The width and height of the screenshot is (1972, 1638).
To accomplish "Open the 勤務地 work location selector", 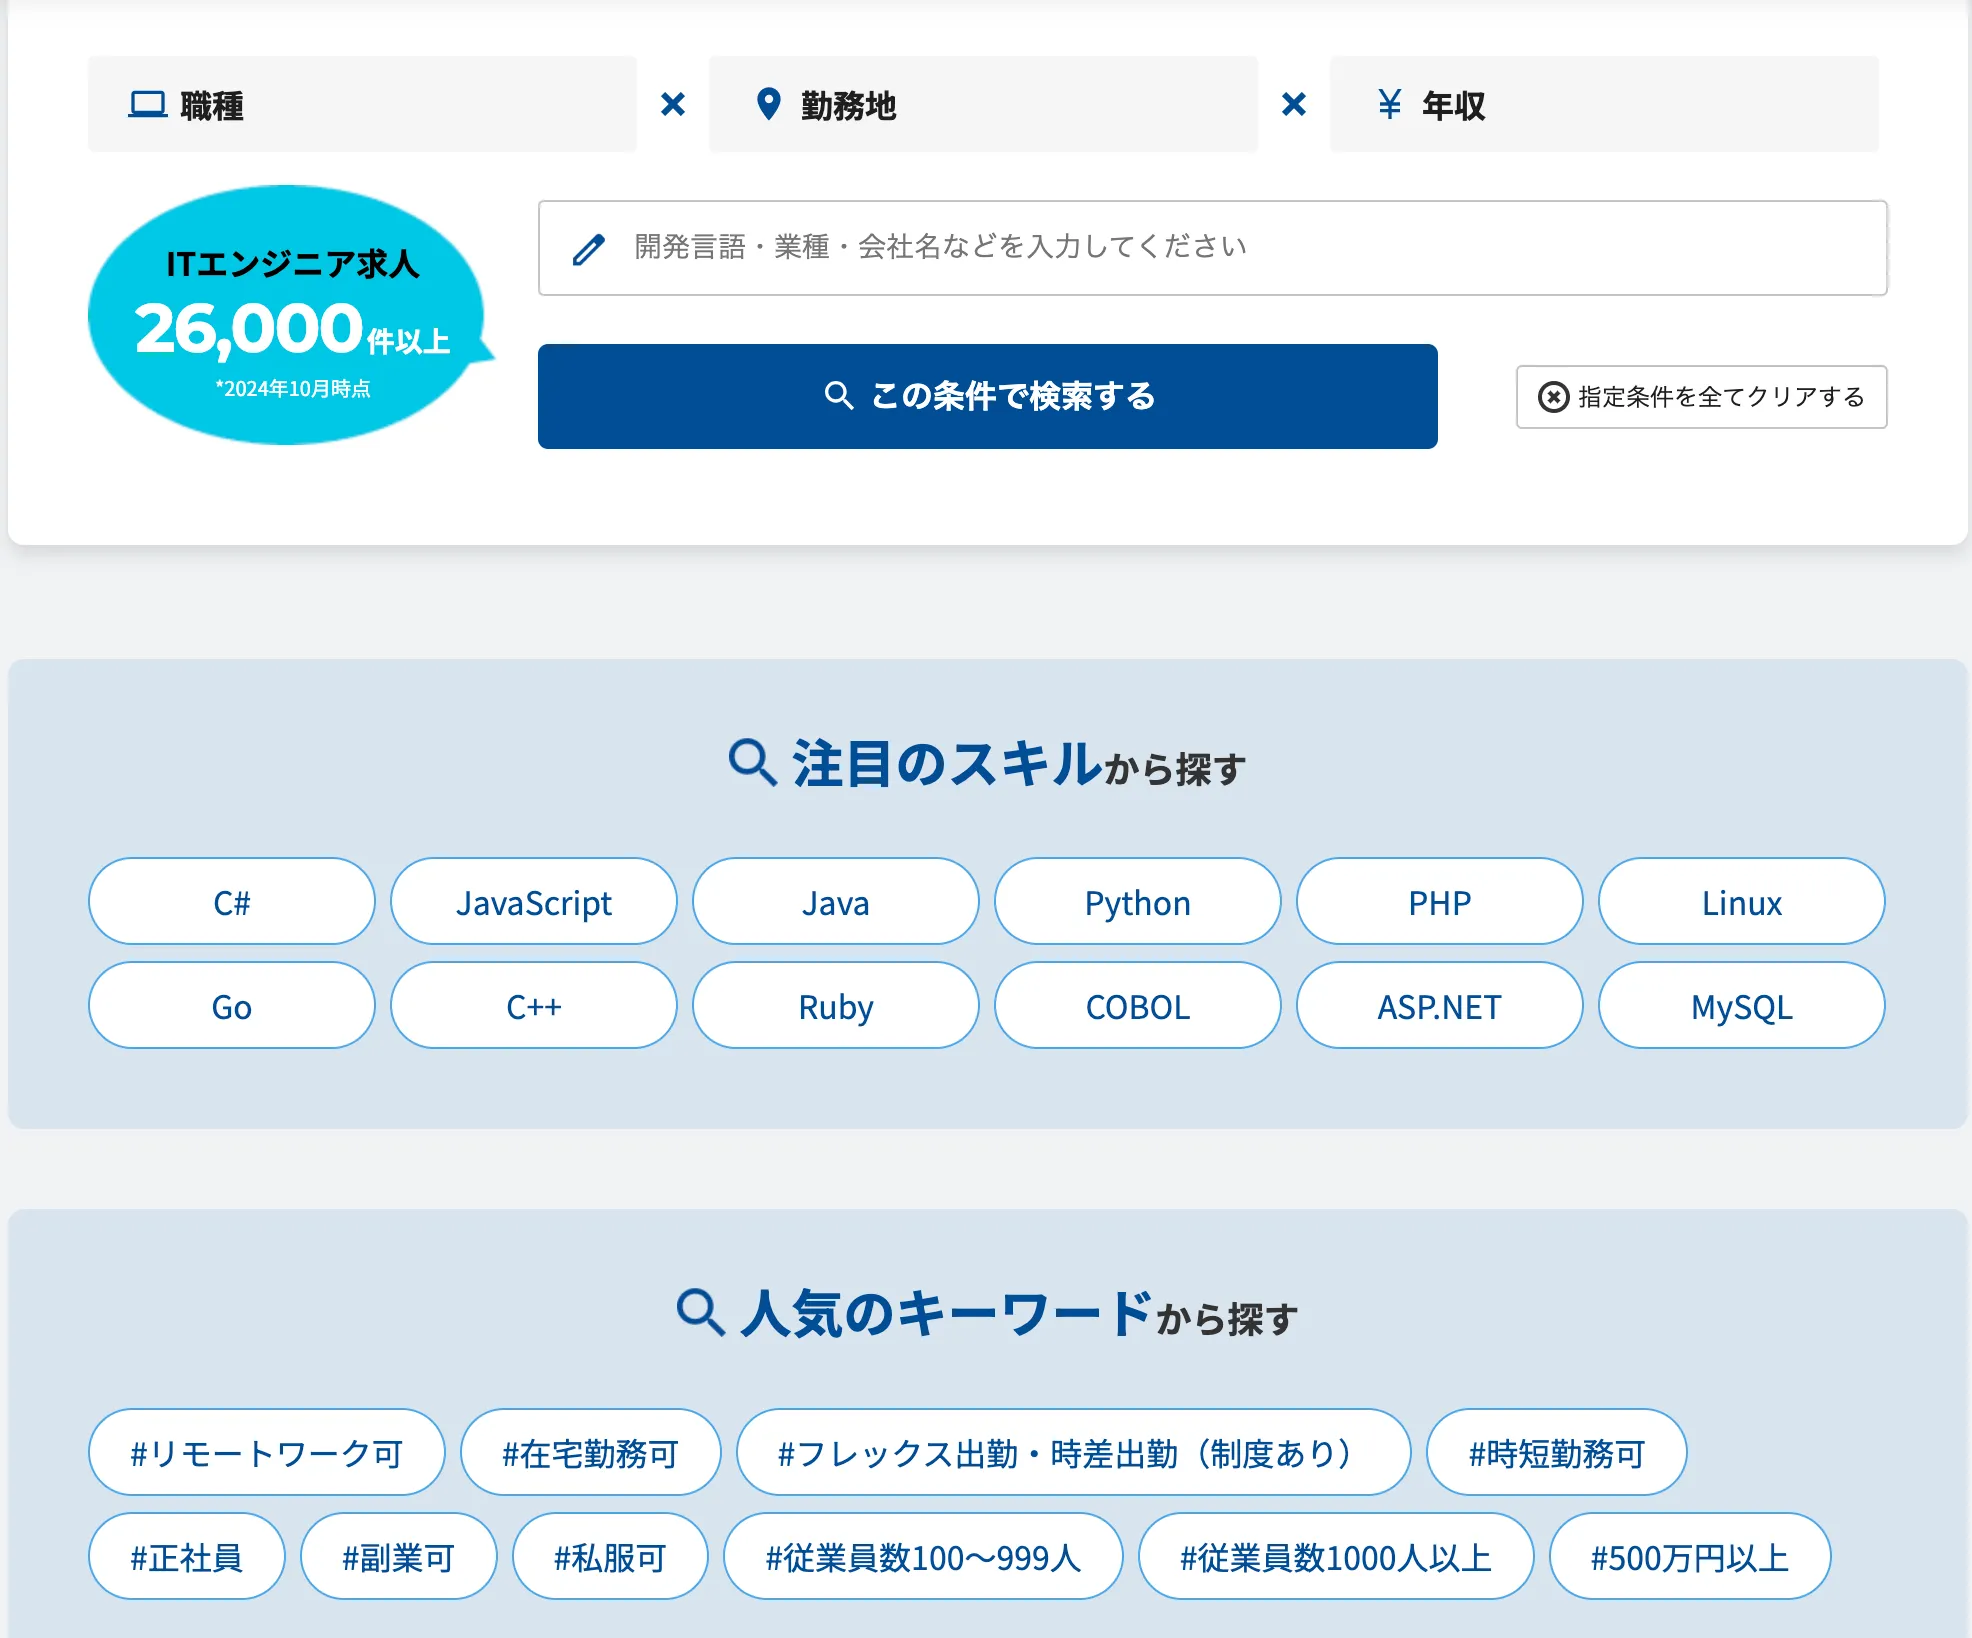I will 983,104.
